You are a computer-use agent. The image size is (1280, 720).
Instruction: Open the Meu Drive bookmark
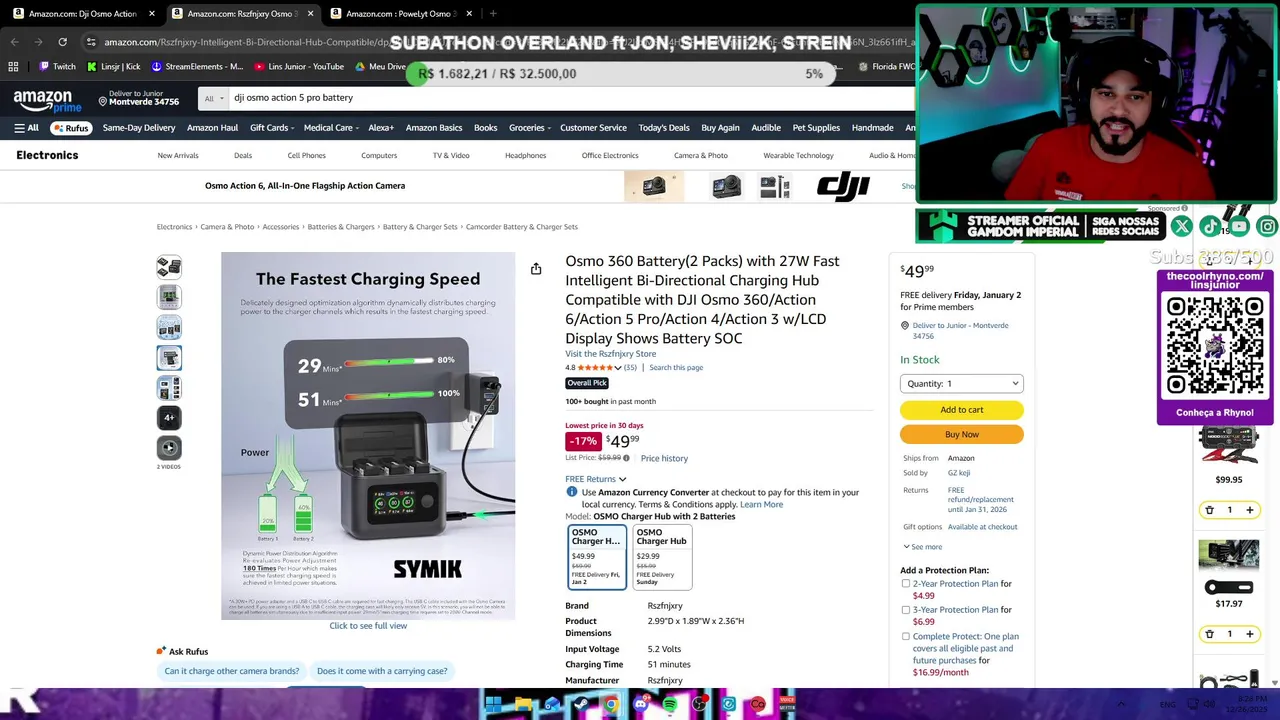[381, 67]
